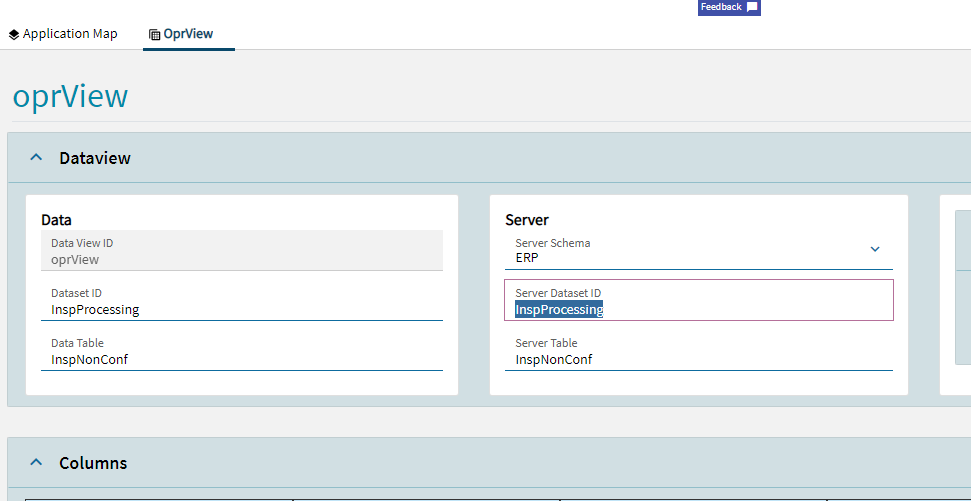
Task: Click the Dataview section title
Action: 95,158
